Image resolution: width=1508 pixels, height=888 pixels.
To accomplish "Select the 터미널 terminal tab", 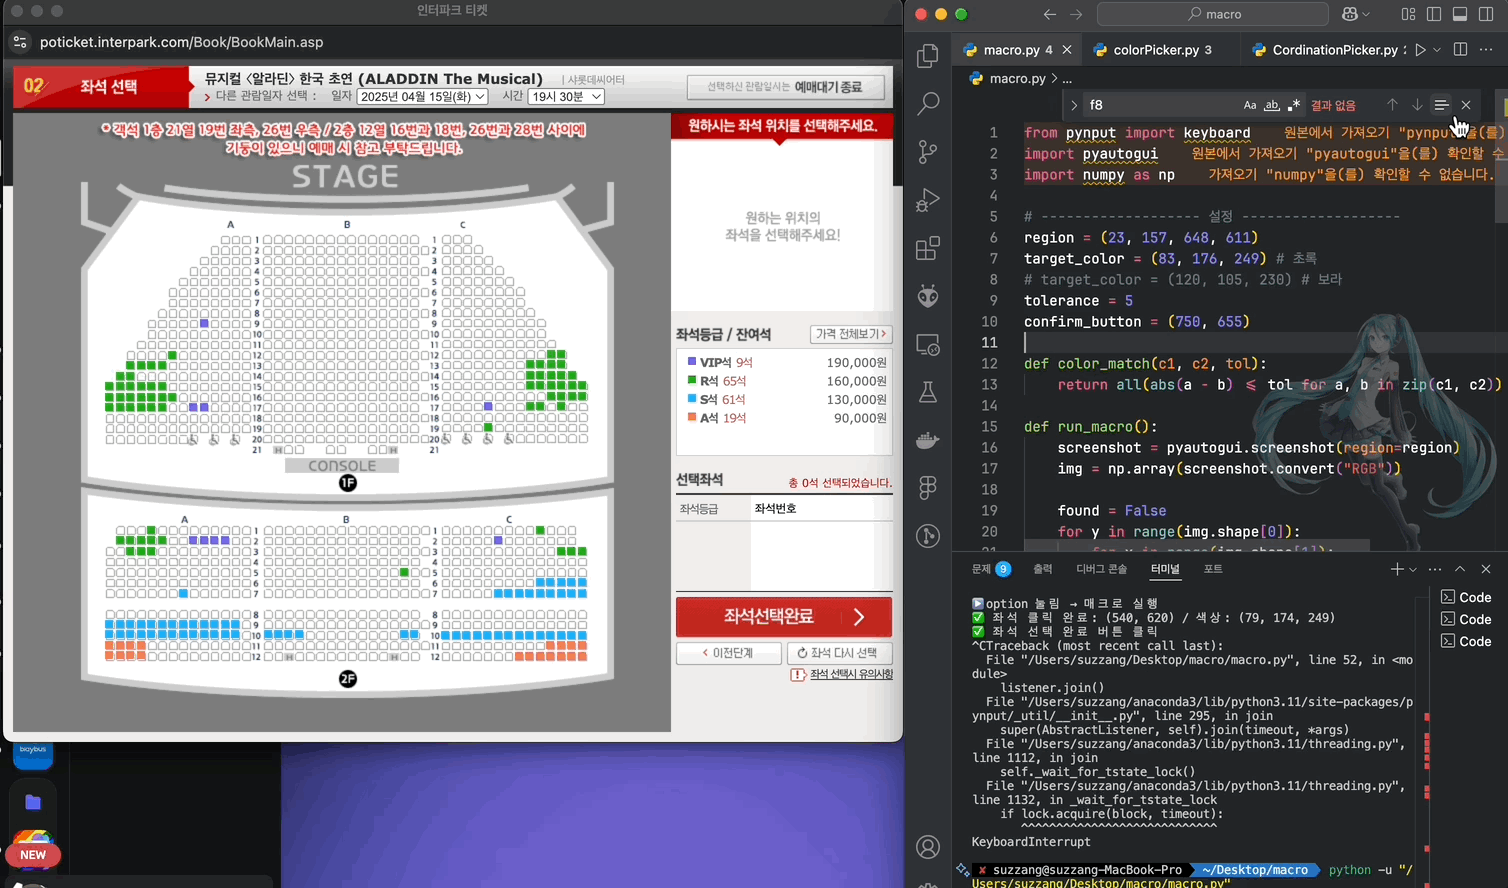I will pyautogui.click(x=1165, y=569).
